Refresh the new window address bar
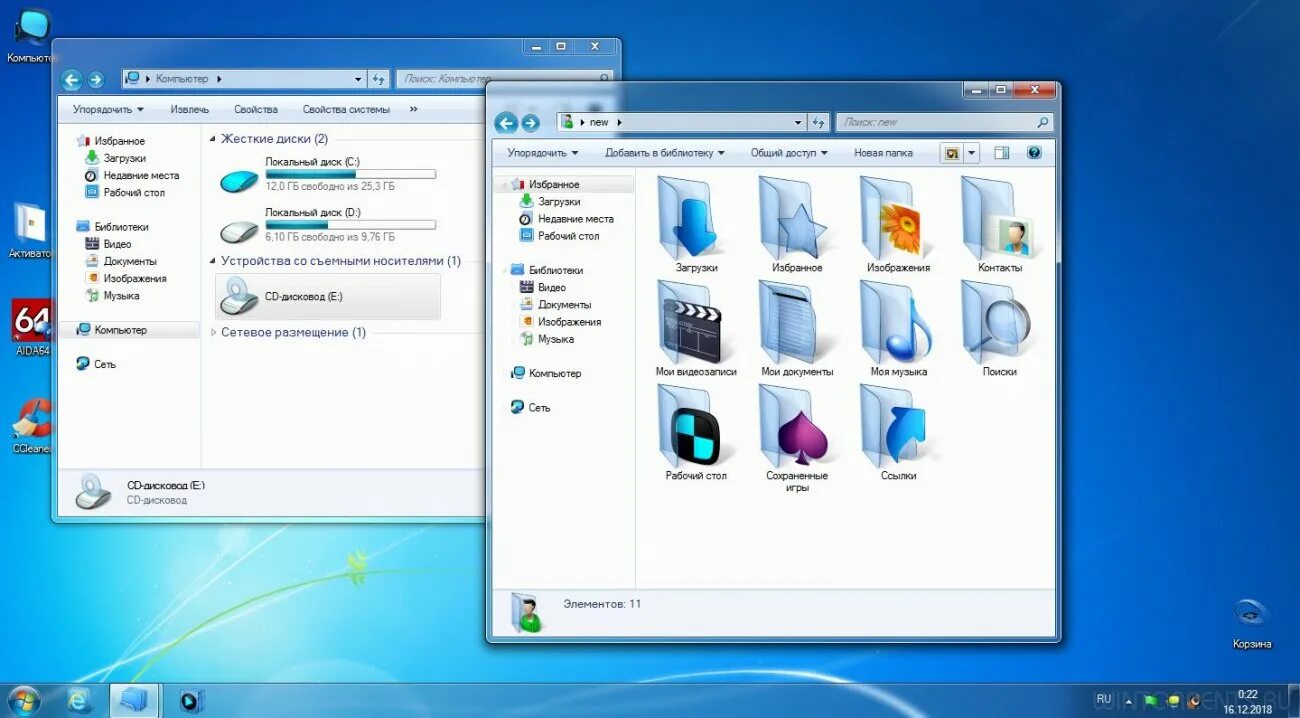 (x=819, y=122)
